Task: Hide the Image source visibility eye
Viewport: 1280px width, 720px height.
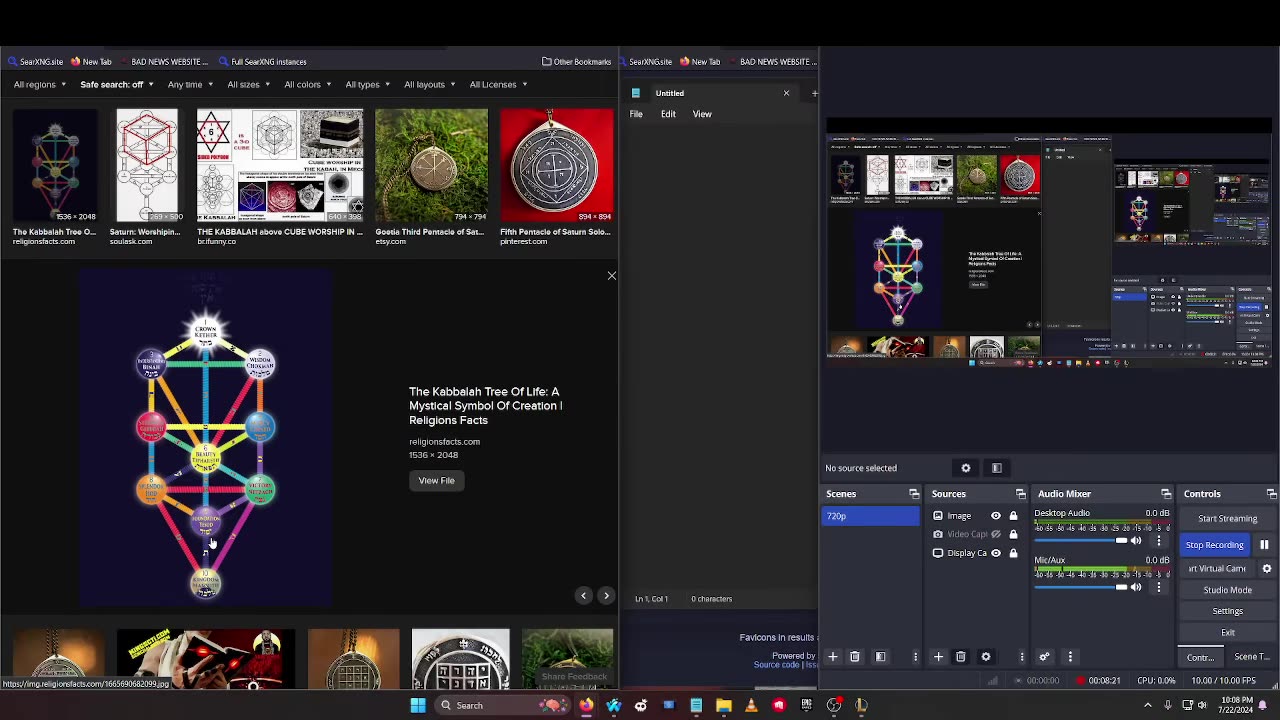Action: (x=996, y=516)
